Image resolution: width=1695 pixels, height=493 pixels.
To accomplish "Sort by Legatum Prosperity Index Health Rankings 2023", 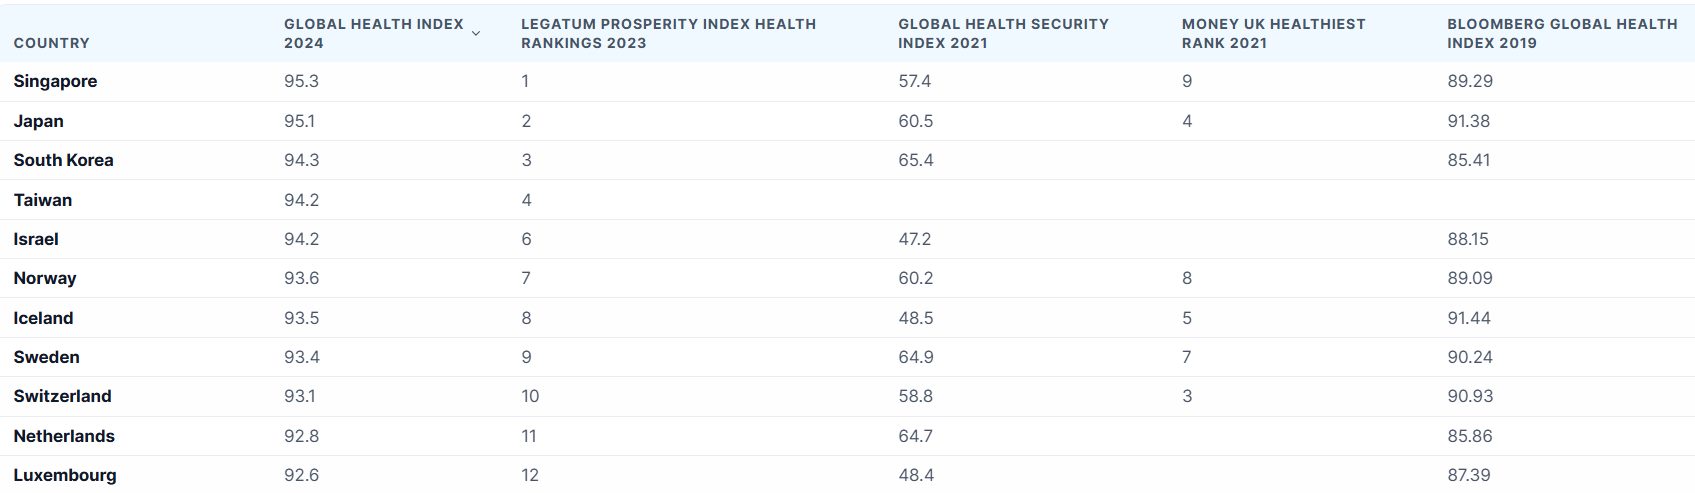I will pyautogui.click(x=668, y=33).
